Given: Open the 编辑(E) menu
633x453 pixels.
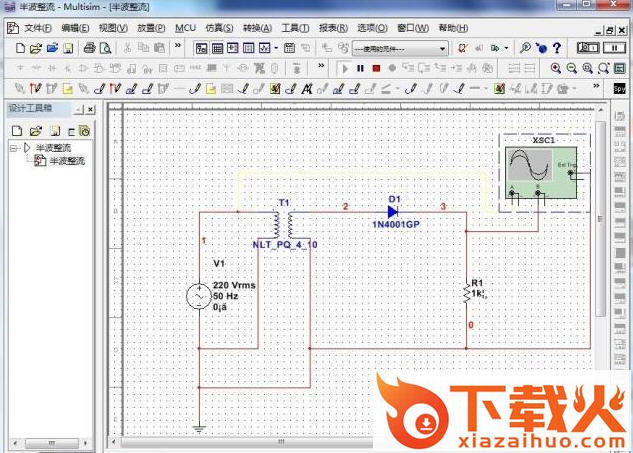Looking at the screenshot, I should coord(75,28).
